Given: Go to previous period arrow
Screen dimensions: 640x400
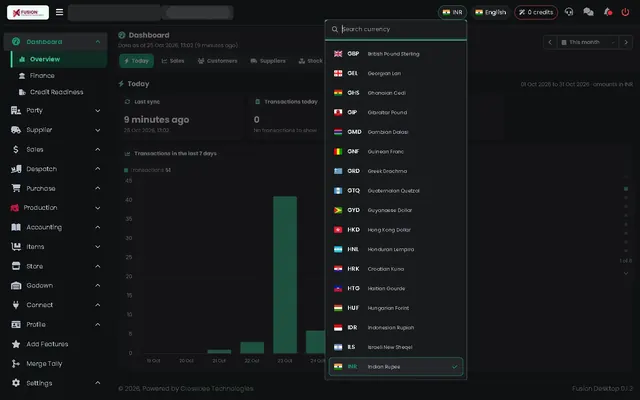Looking at the screenshot, I should coord(550,42).
